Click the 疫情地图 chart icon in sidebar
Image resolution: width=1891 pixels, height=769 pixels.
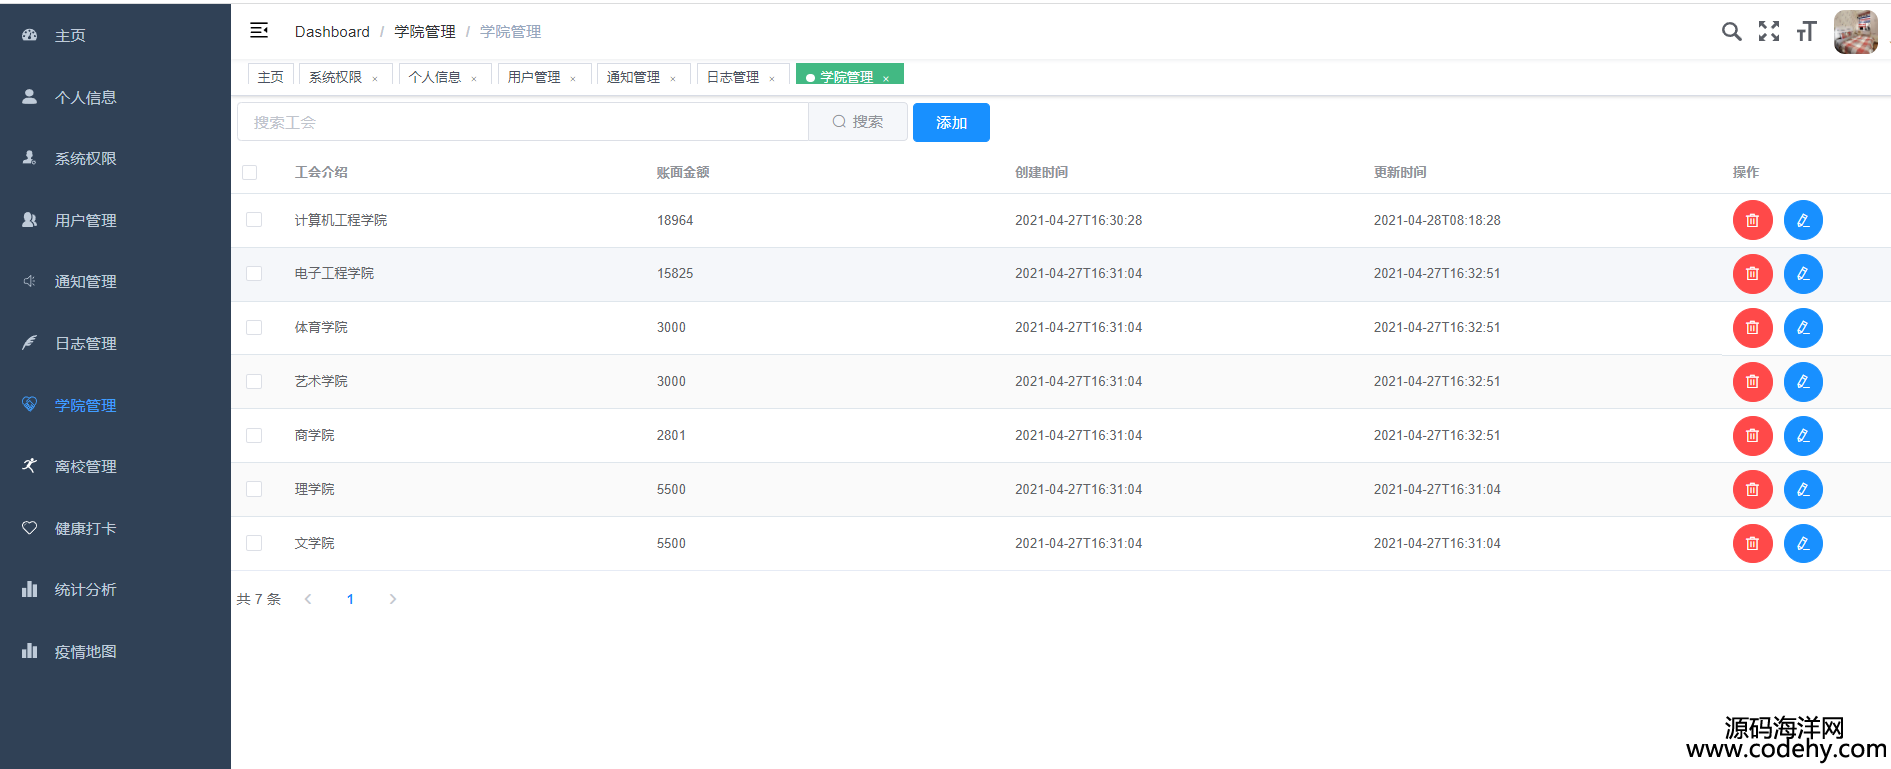click(x=30, y=651)
